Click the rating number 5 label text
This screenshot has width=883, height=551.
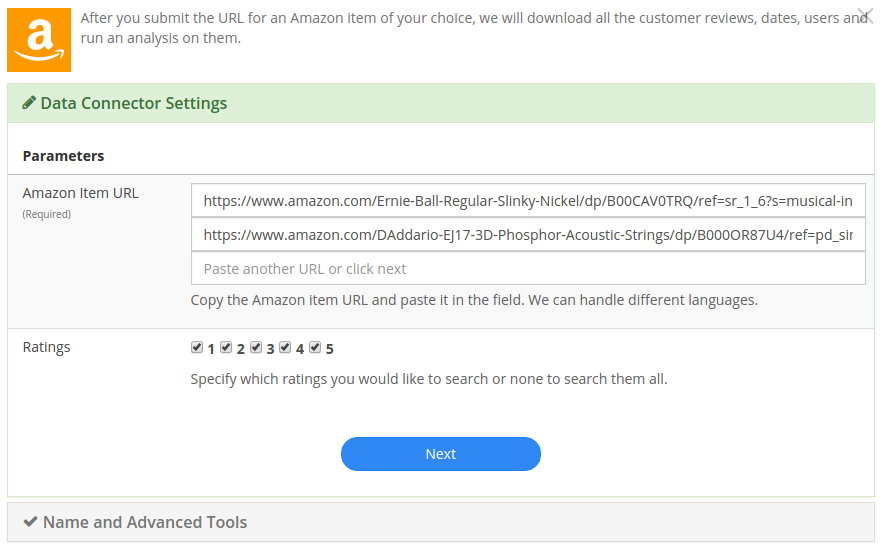pyautogui.click(x=329, y=349)
